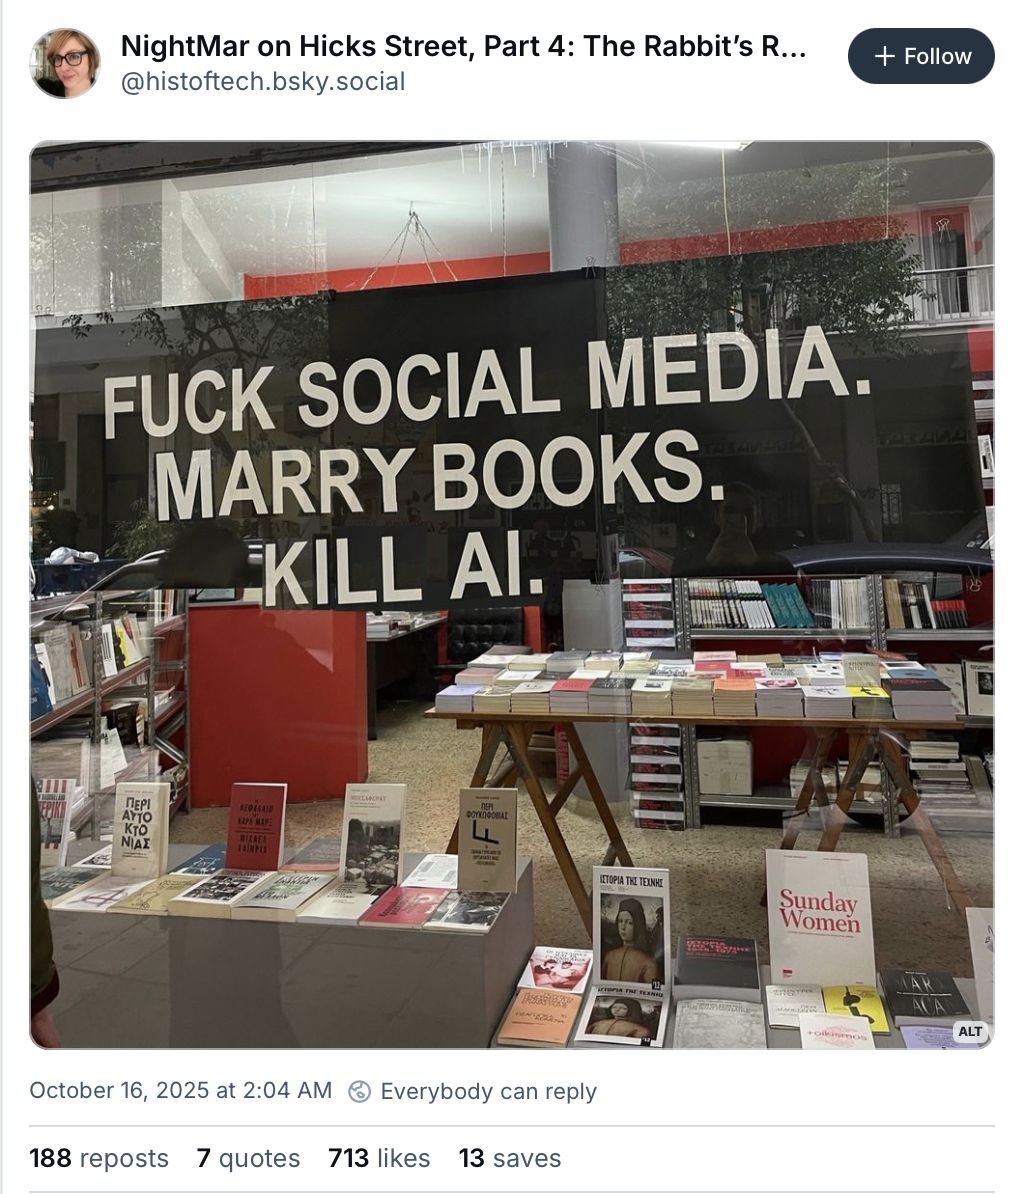The height and width of the screenshot is (1194, 1020).
Task: View the 188 reposts list
Action: click(99, 1158)
